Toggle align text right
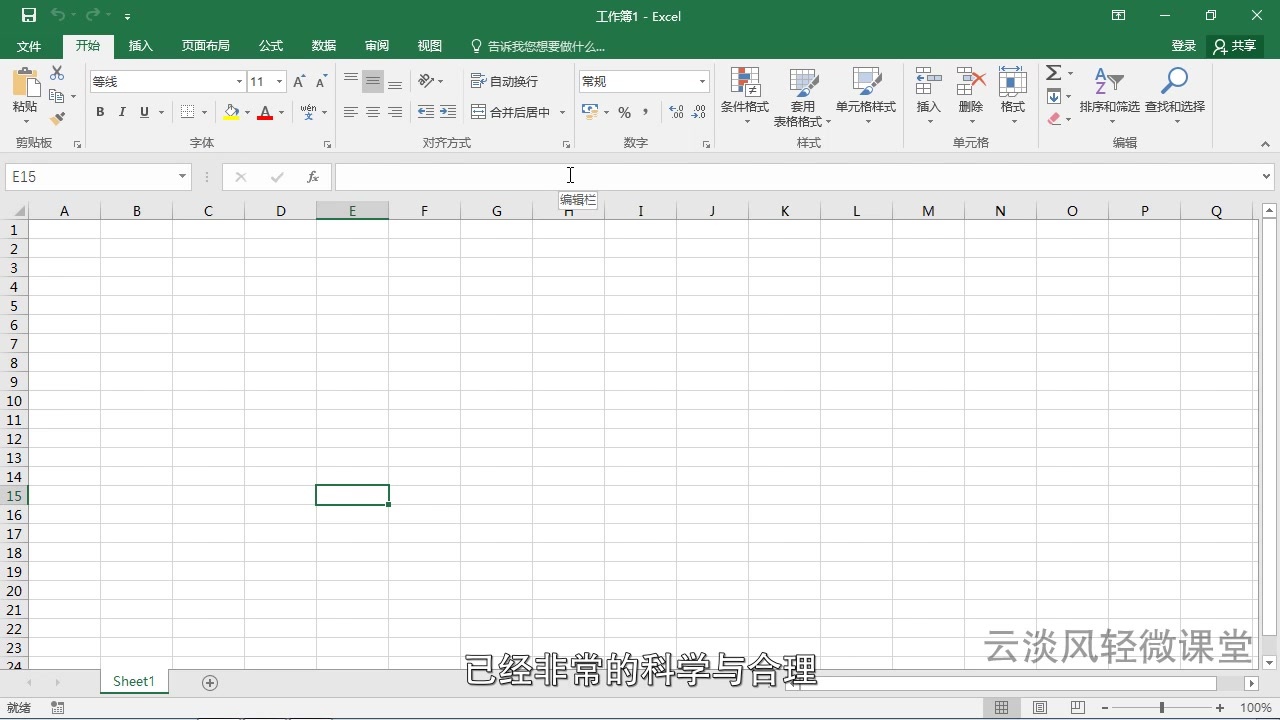1280x720 pixels. click(x=395, y=112)
